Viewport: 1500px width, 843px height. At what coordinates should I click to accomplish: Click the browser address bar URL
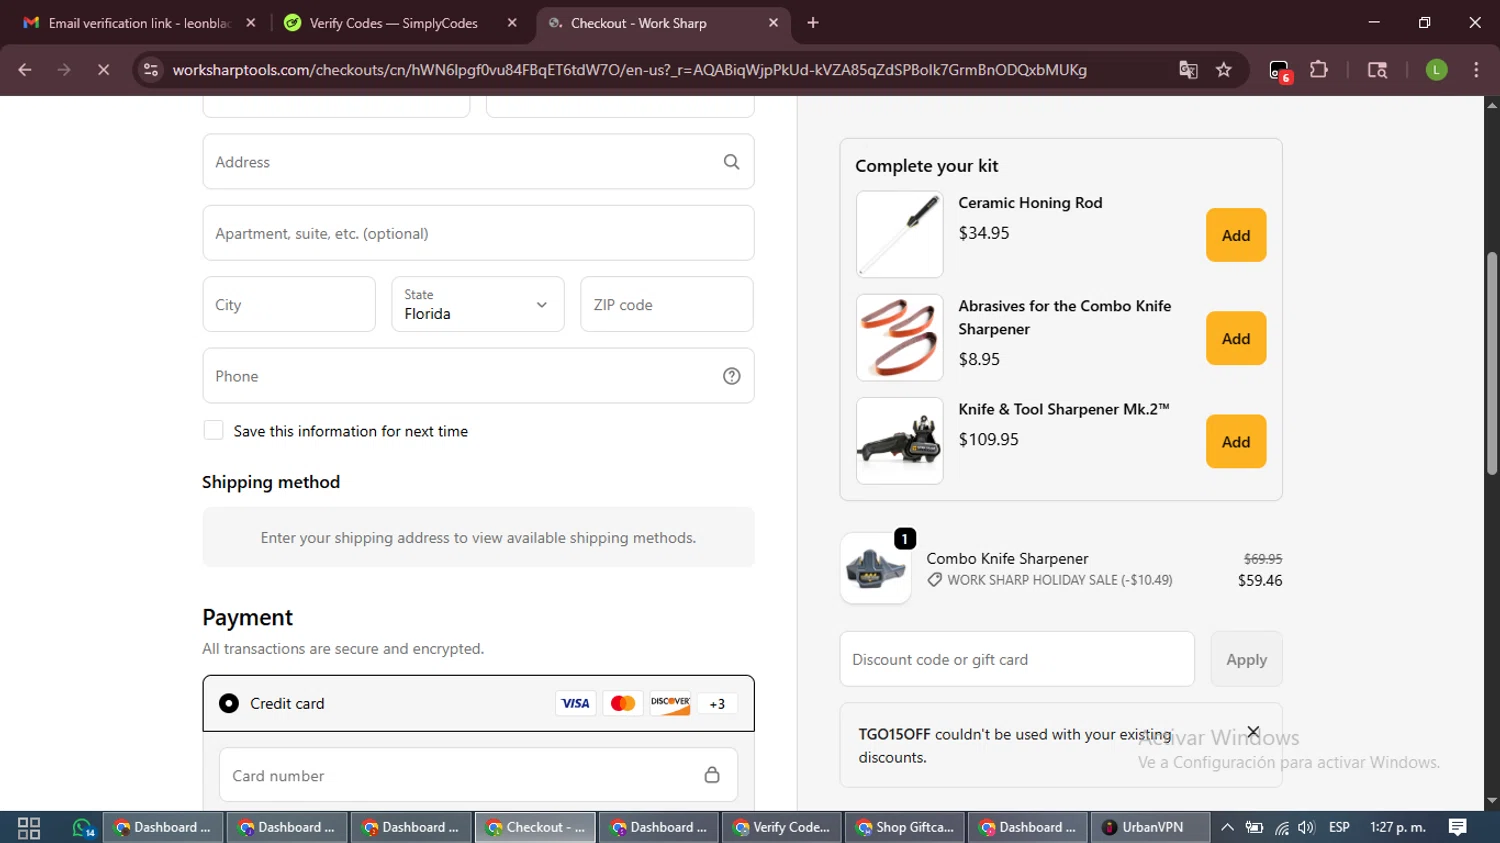pyautogui.click(x=630, y=70)
